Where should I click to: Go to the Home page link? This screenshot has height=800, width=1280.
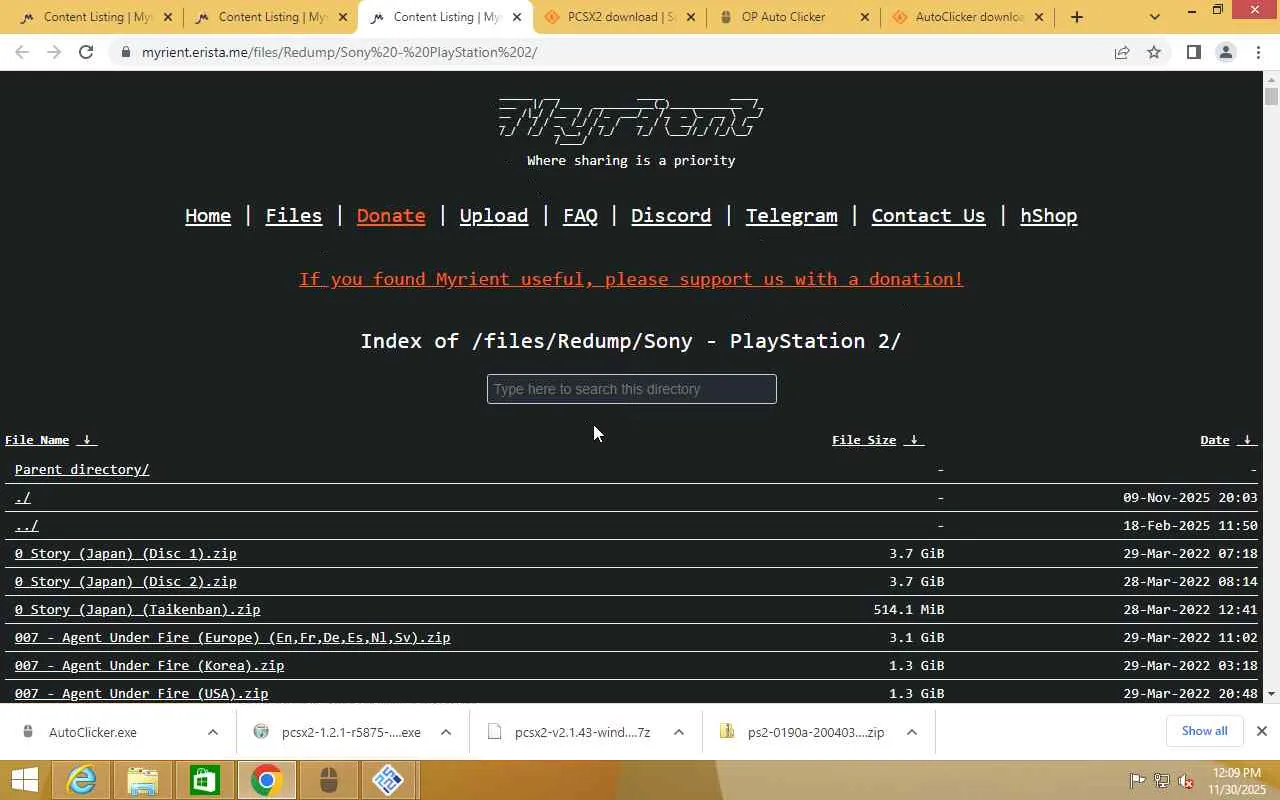[x=208, y=216]
